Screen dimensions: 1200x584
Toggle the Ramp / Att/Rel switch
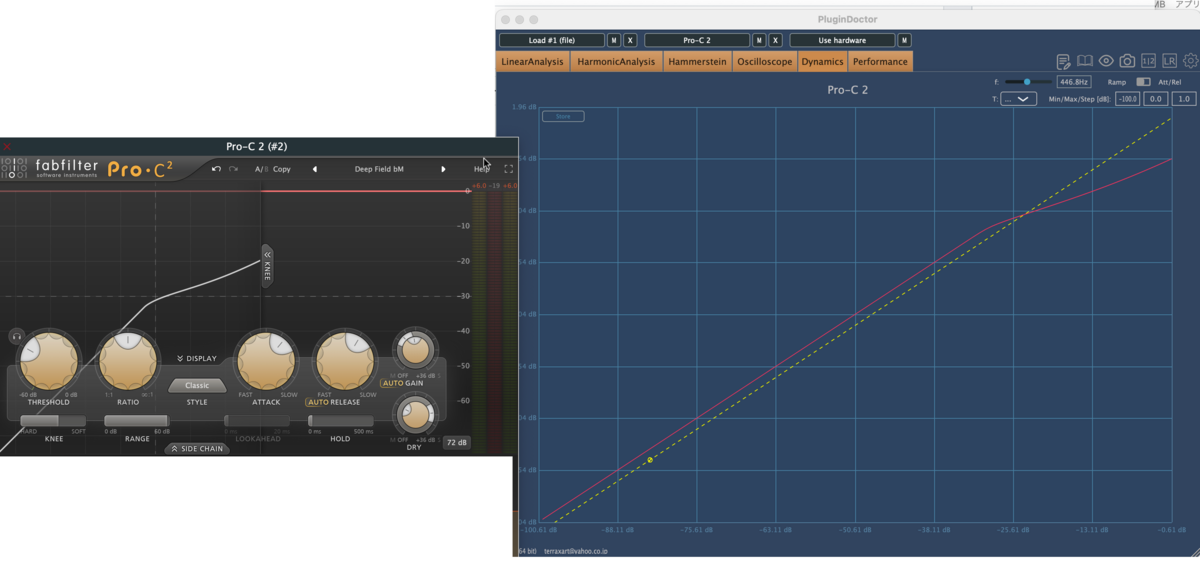(x=1143, y=82)
